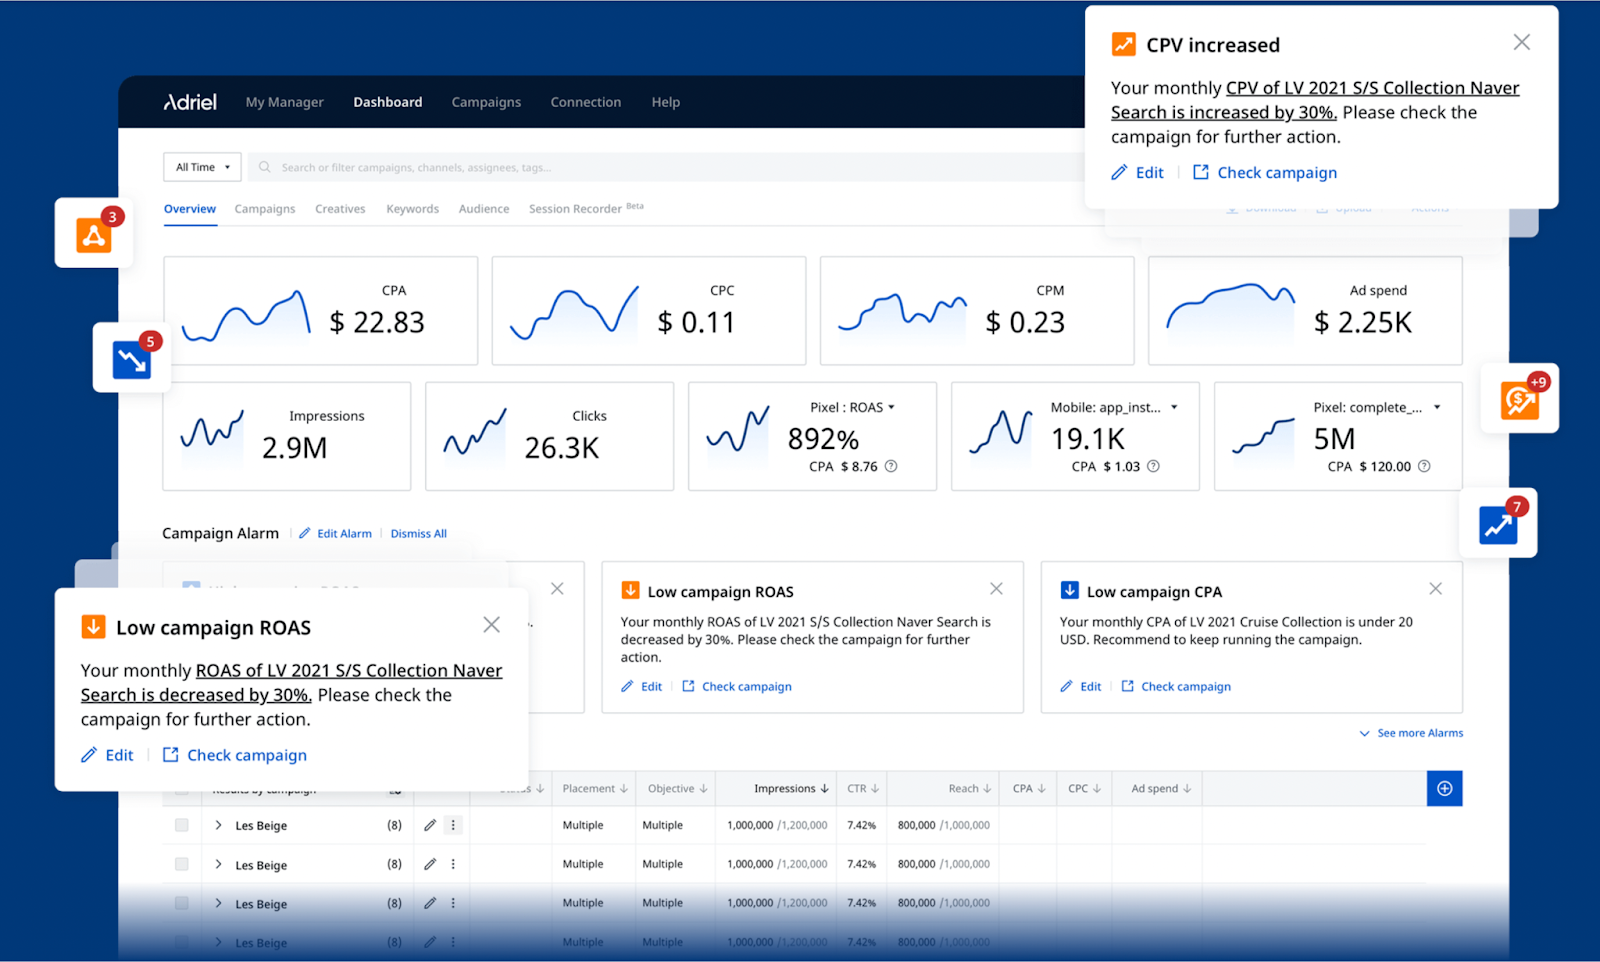Tick the checkbox of the topmost Les Beige row
This screenshot has width=1600, height=962.
[181, 825]
